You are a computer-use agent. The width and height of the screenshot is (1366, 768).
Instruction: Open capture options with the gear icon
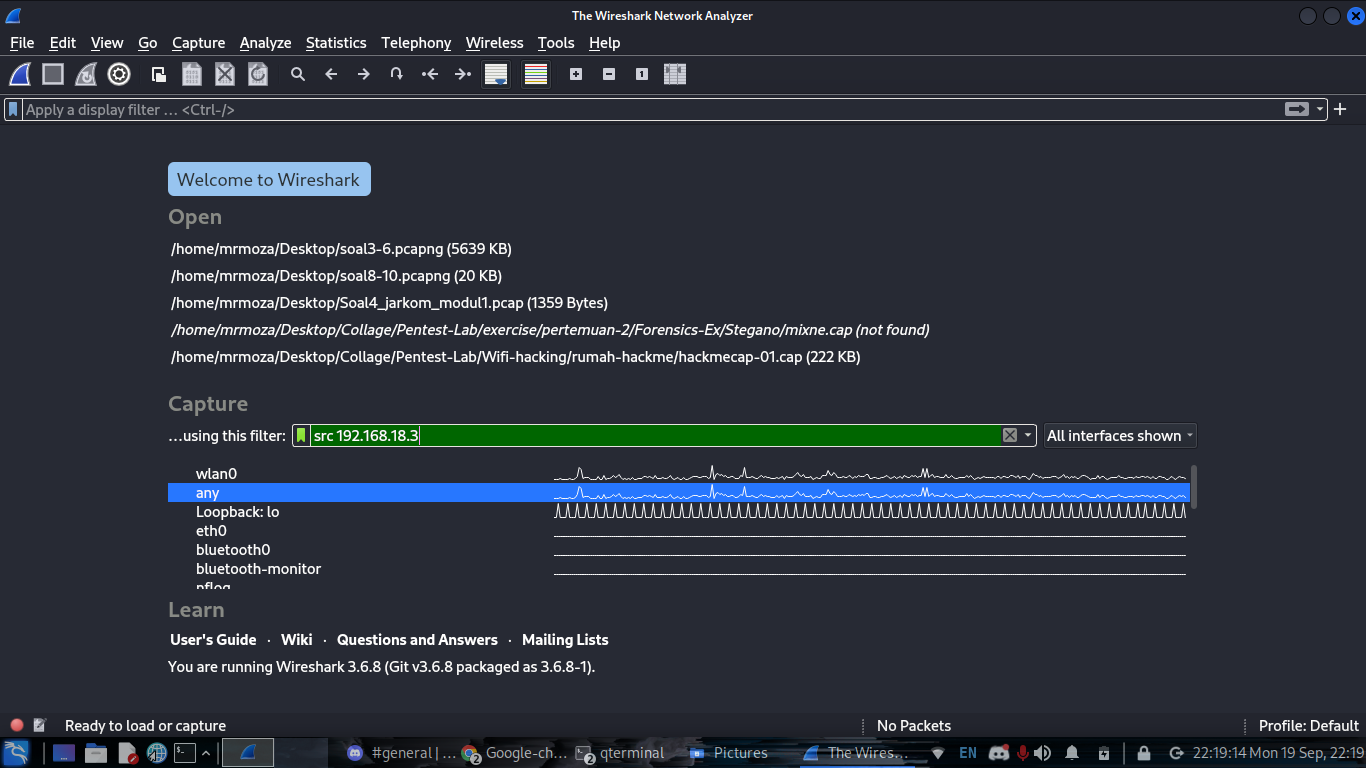coord(119,74)
